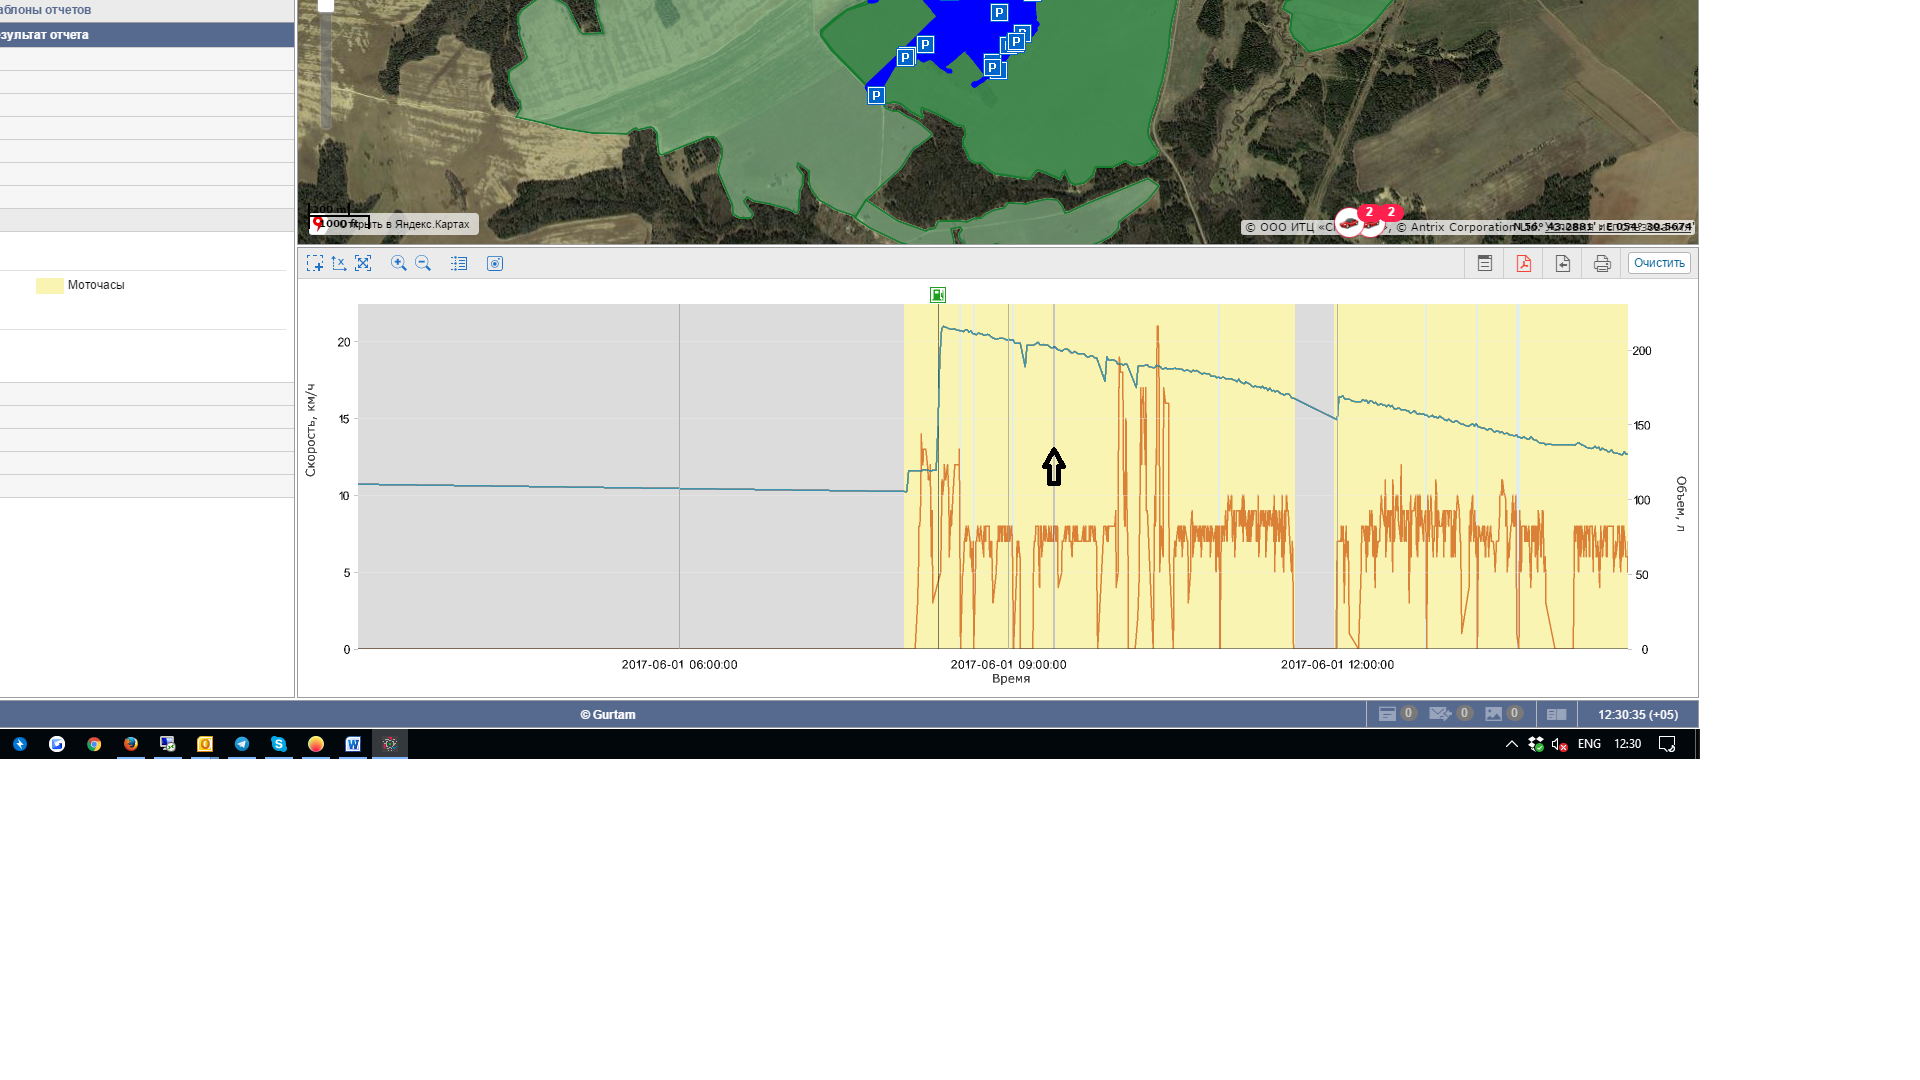Activate the X-axis scaling tool
The height and width of the screenshot is (1080, 1920).
click(x=339, y=263)
